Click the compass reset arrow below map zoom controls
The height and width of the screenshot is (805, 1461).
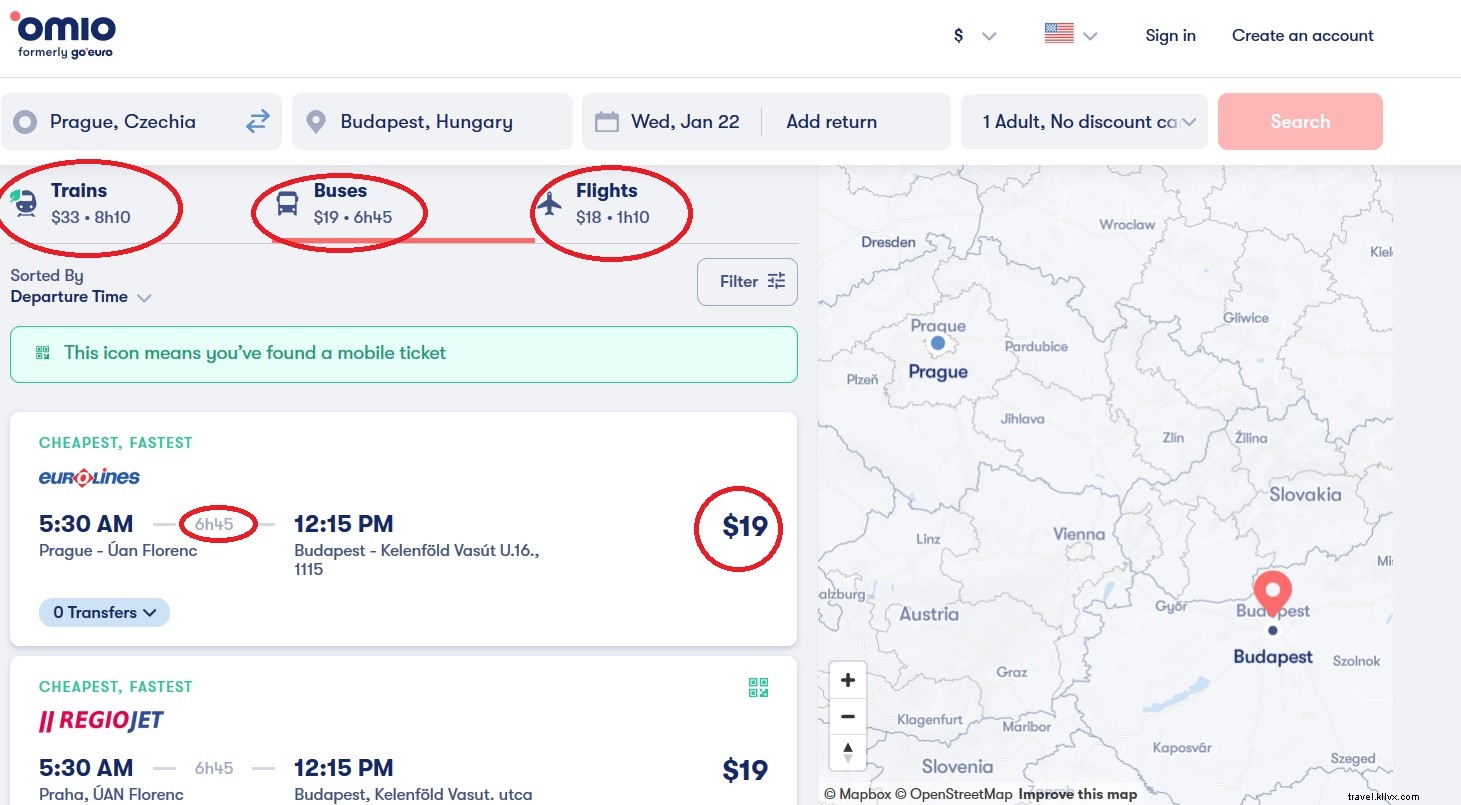click(847, 752)
